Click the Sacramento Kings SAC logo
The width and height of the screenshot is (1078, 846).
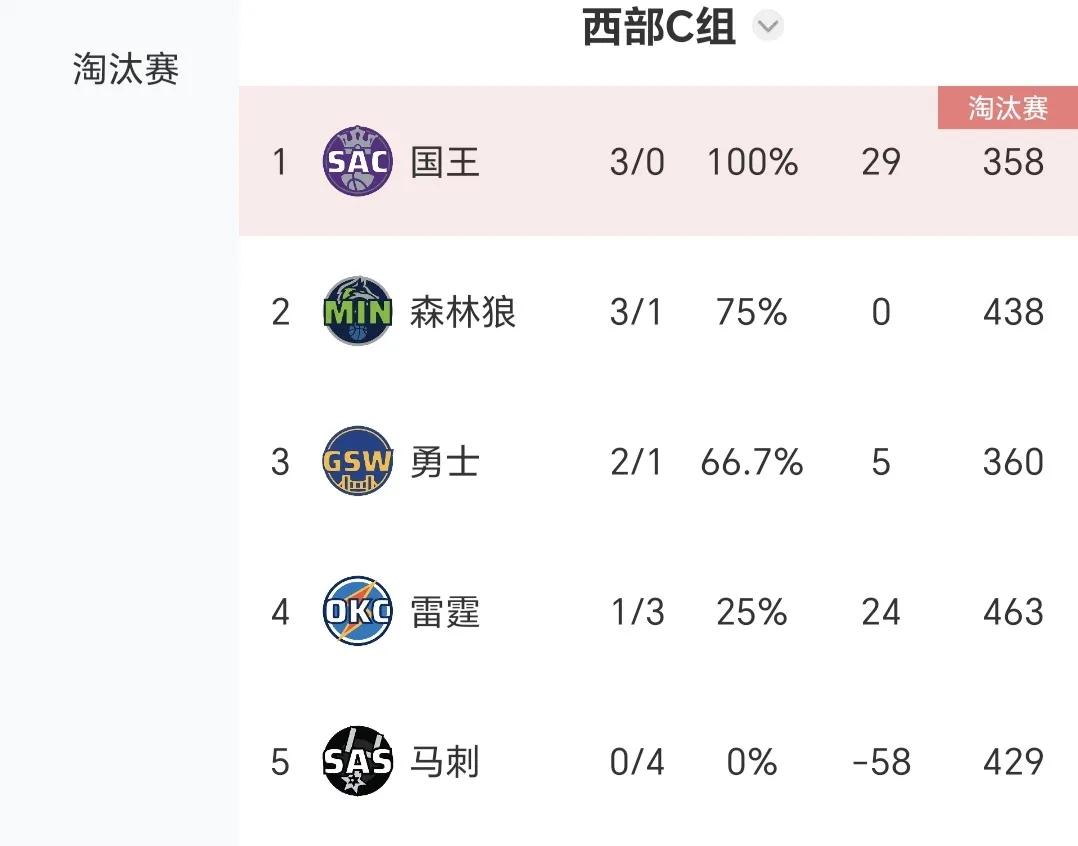(358, 162)
